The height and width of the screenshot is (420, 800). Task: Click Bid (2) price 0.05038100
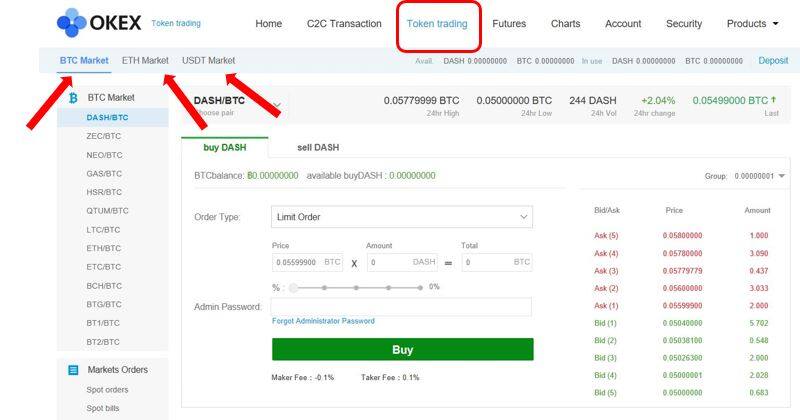[682, 340]
